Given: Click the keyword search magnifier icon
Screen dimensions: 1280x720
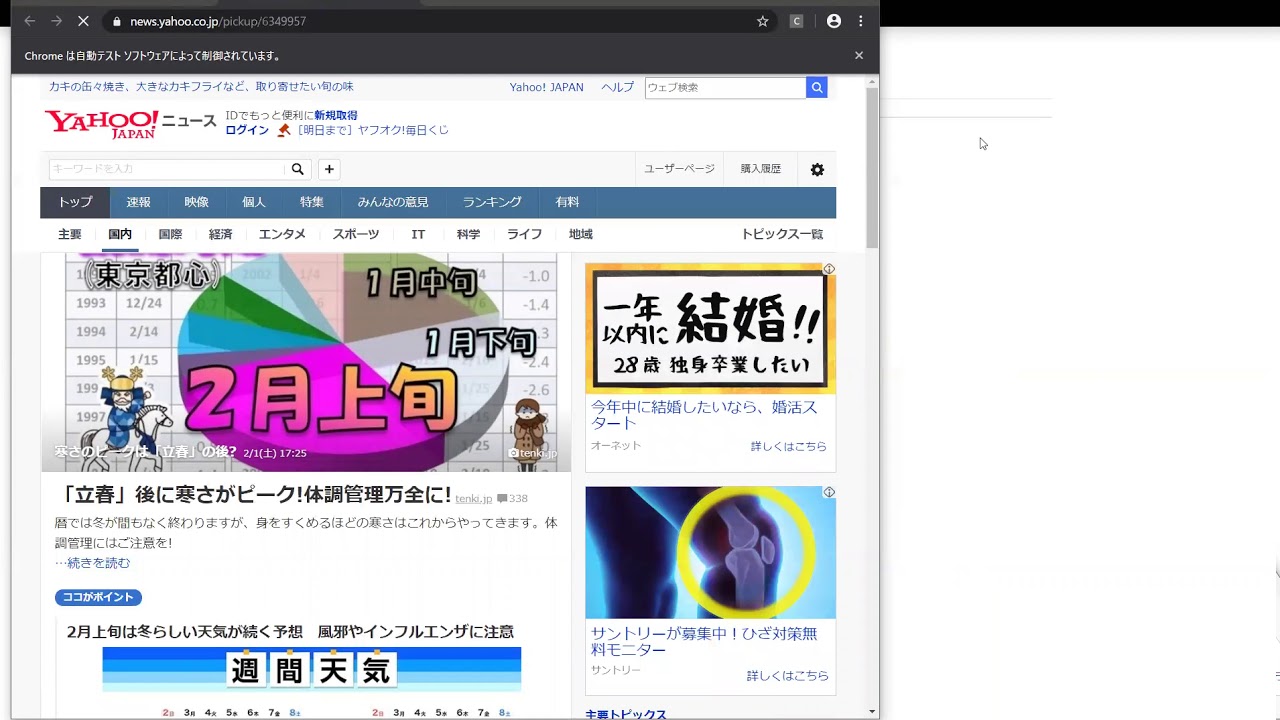Looking at the screenshot, I should pyautogui.click(x=297, y=169).
